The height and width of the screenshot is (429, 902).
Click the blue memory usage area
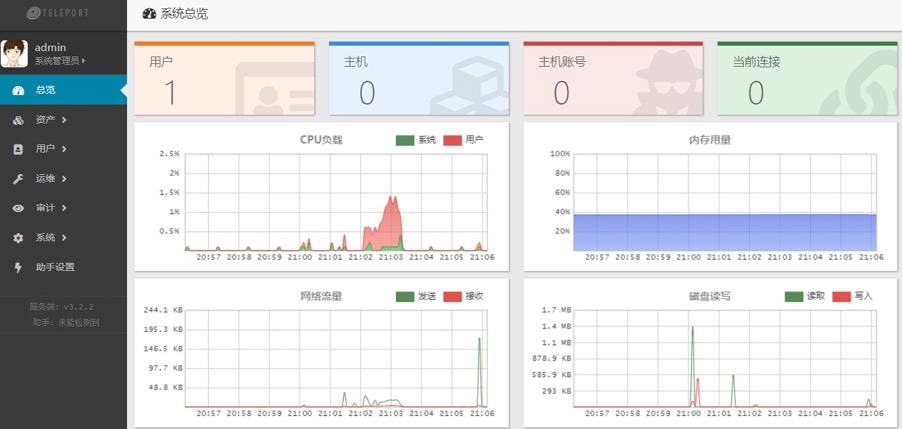(725, 232)
